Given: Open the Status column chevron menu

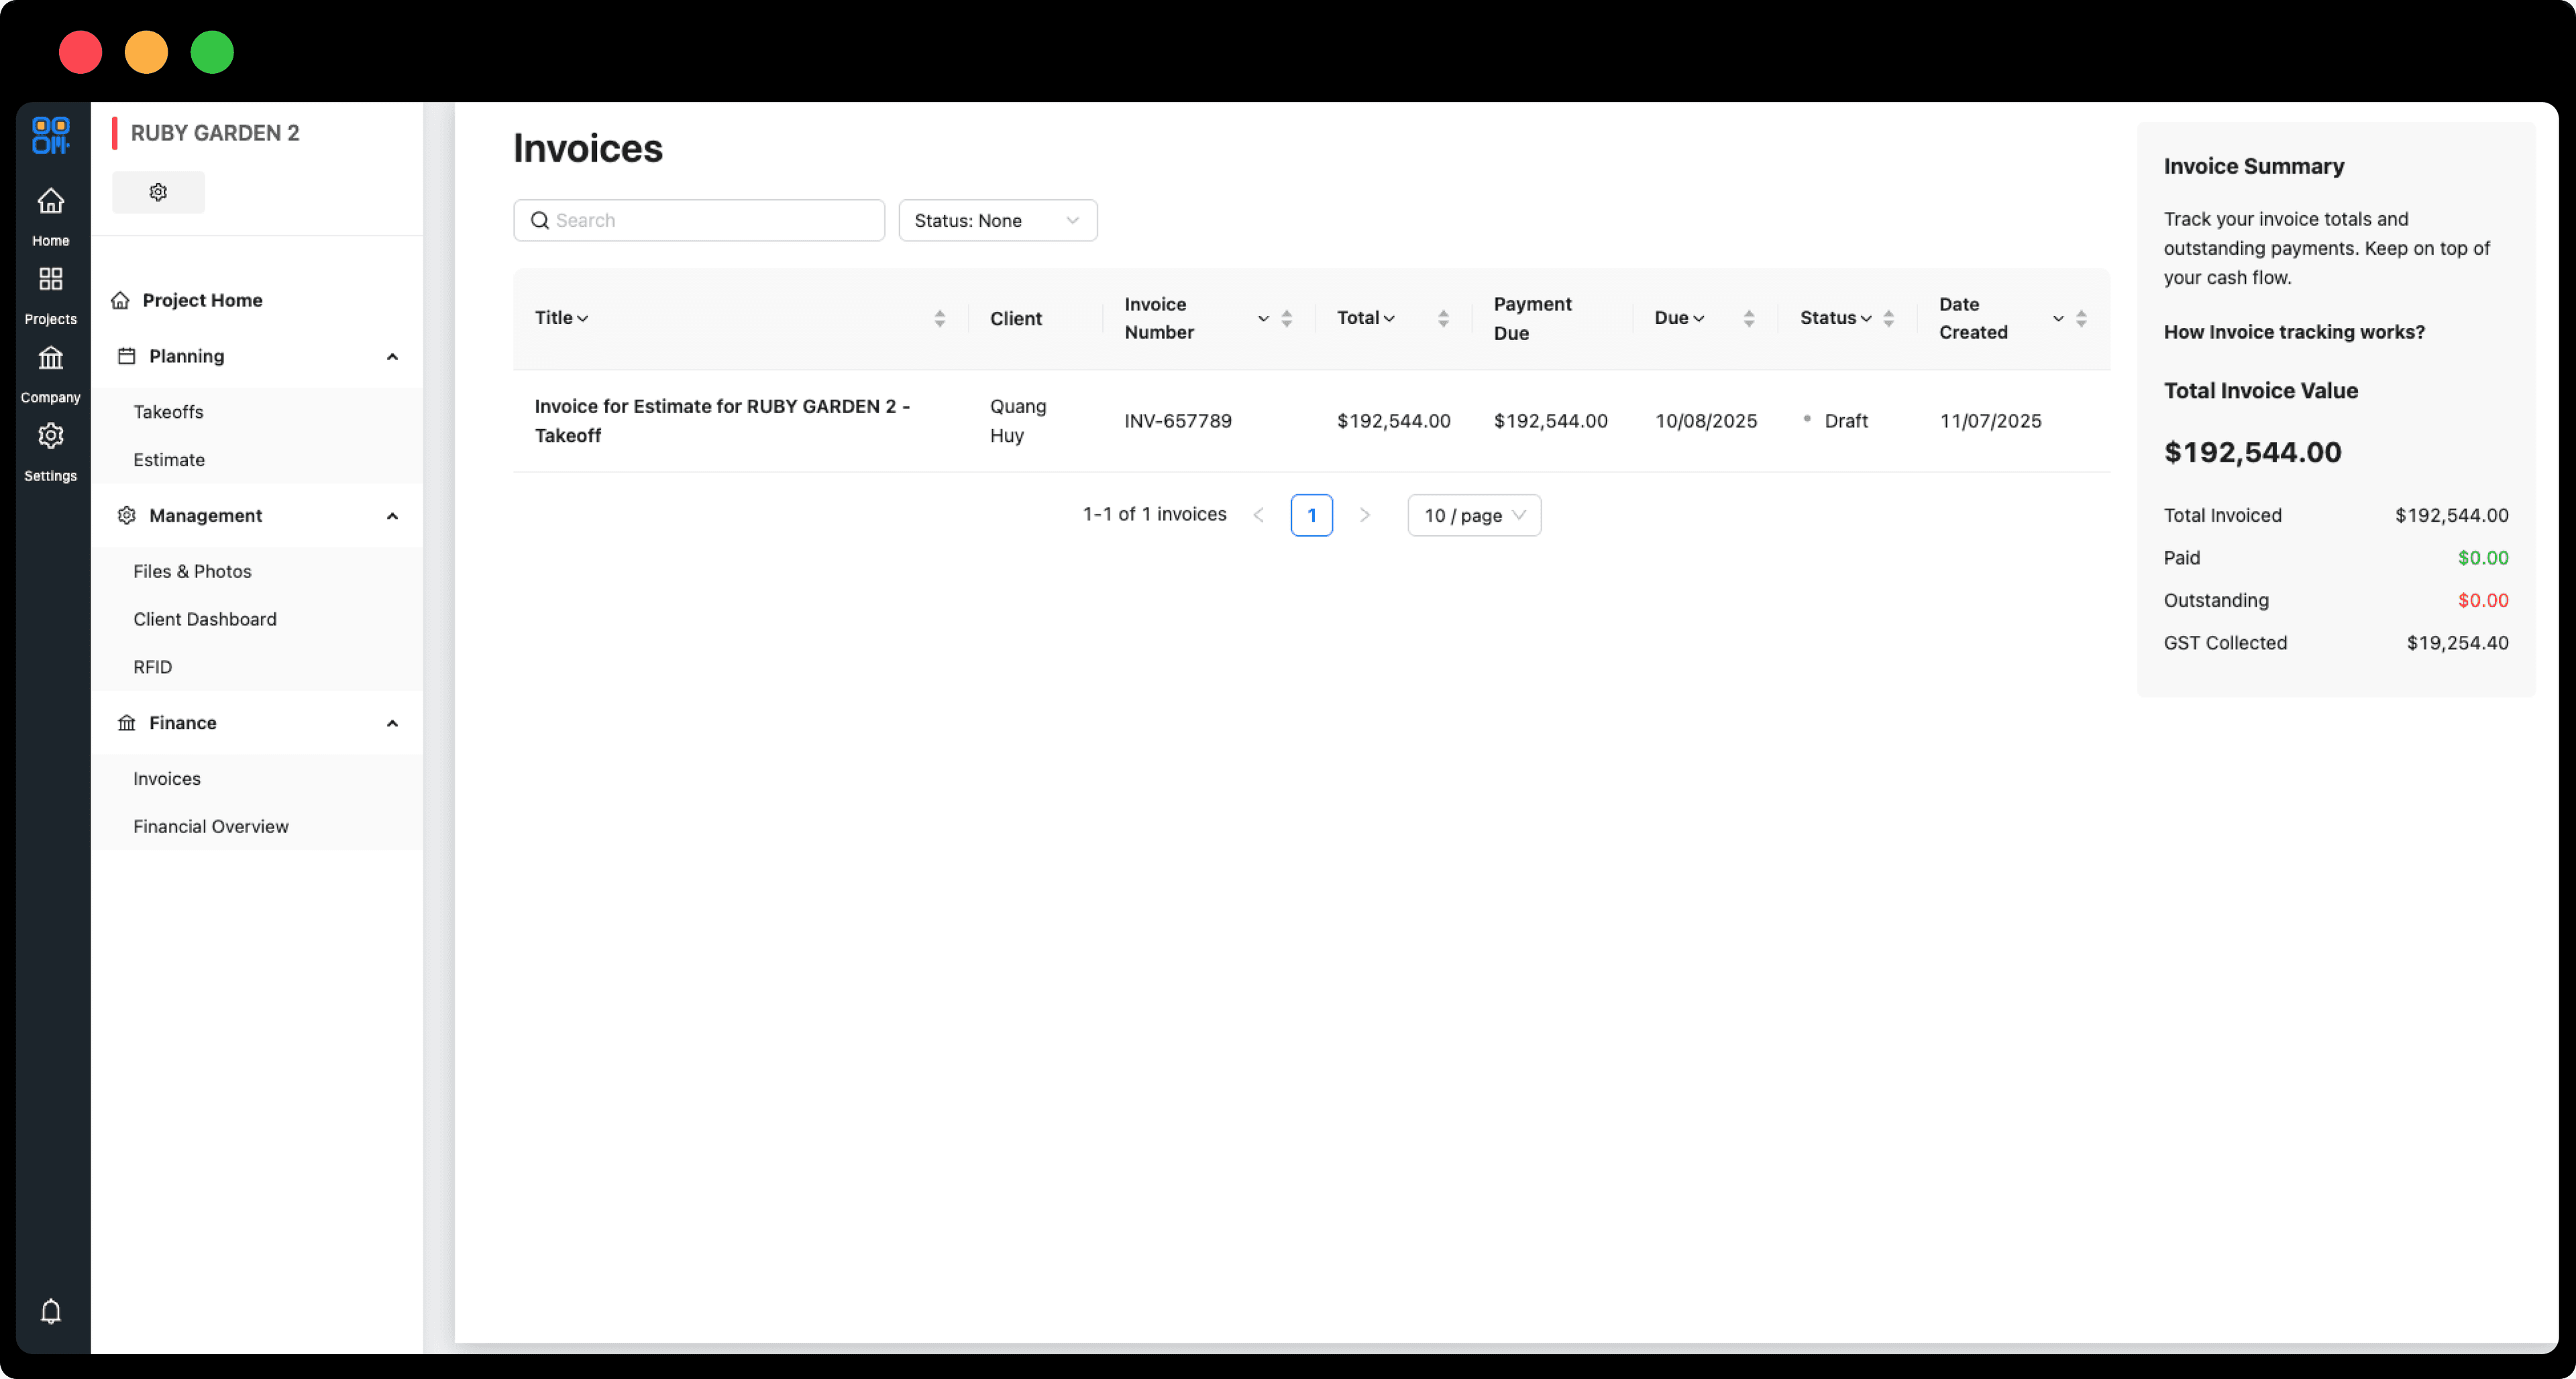Looking at the screenshot, I should click(1865, 318).
